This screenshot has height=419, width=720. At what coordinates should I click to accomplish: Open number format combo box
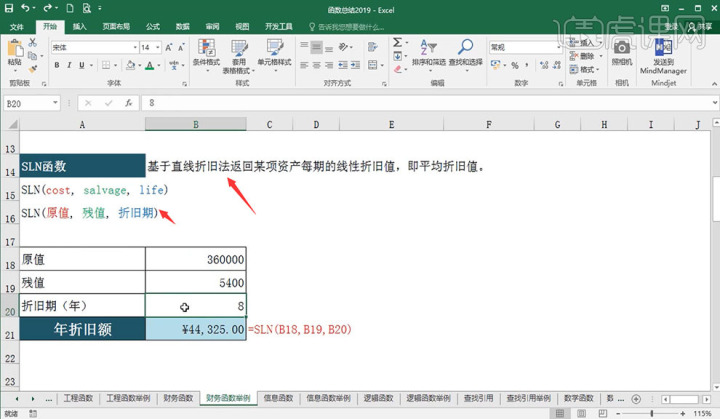tap(525, 47)
